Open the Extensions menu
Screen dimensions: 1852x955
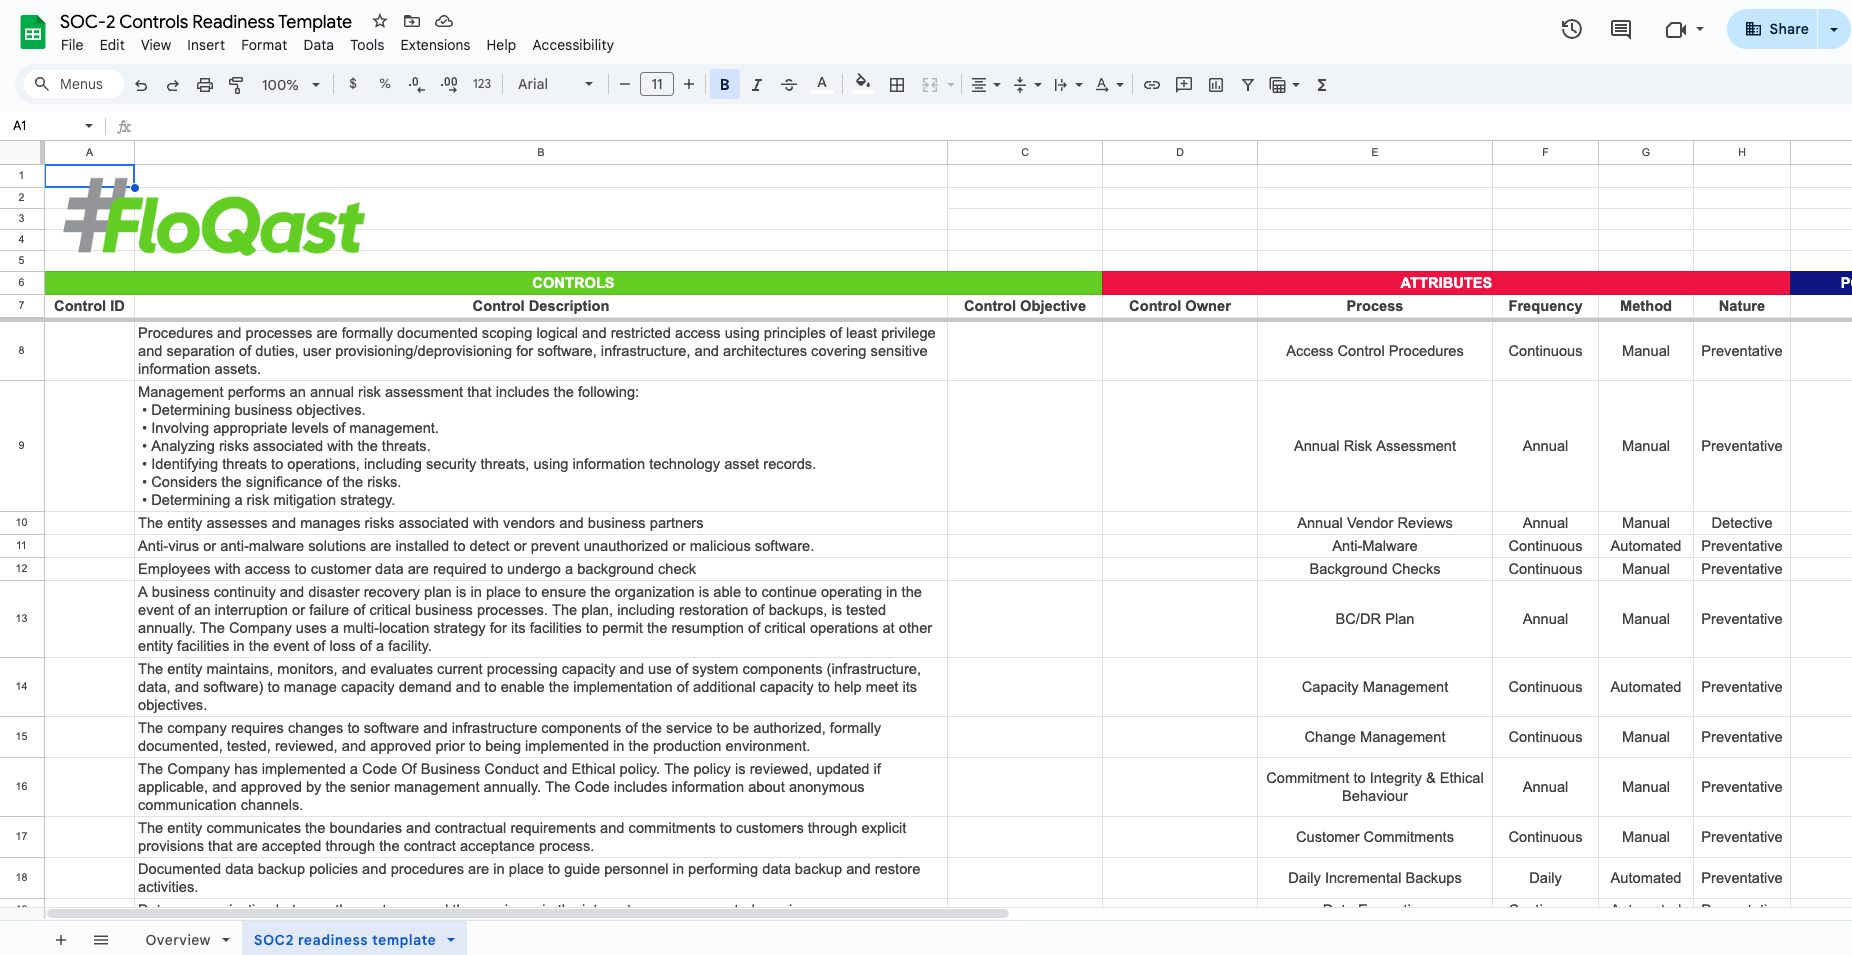pyautogui.click(x=435, y=45)
